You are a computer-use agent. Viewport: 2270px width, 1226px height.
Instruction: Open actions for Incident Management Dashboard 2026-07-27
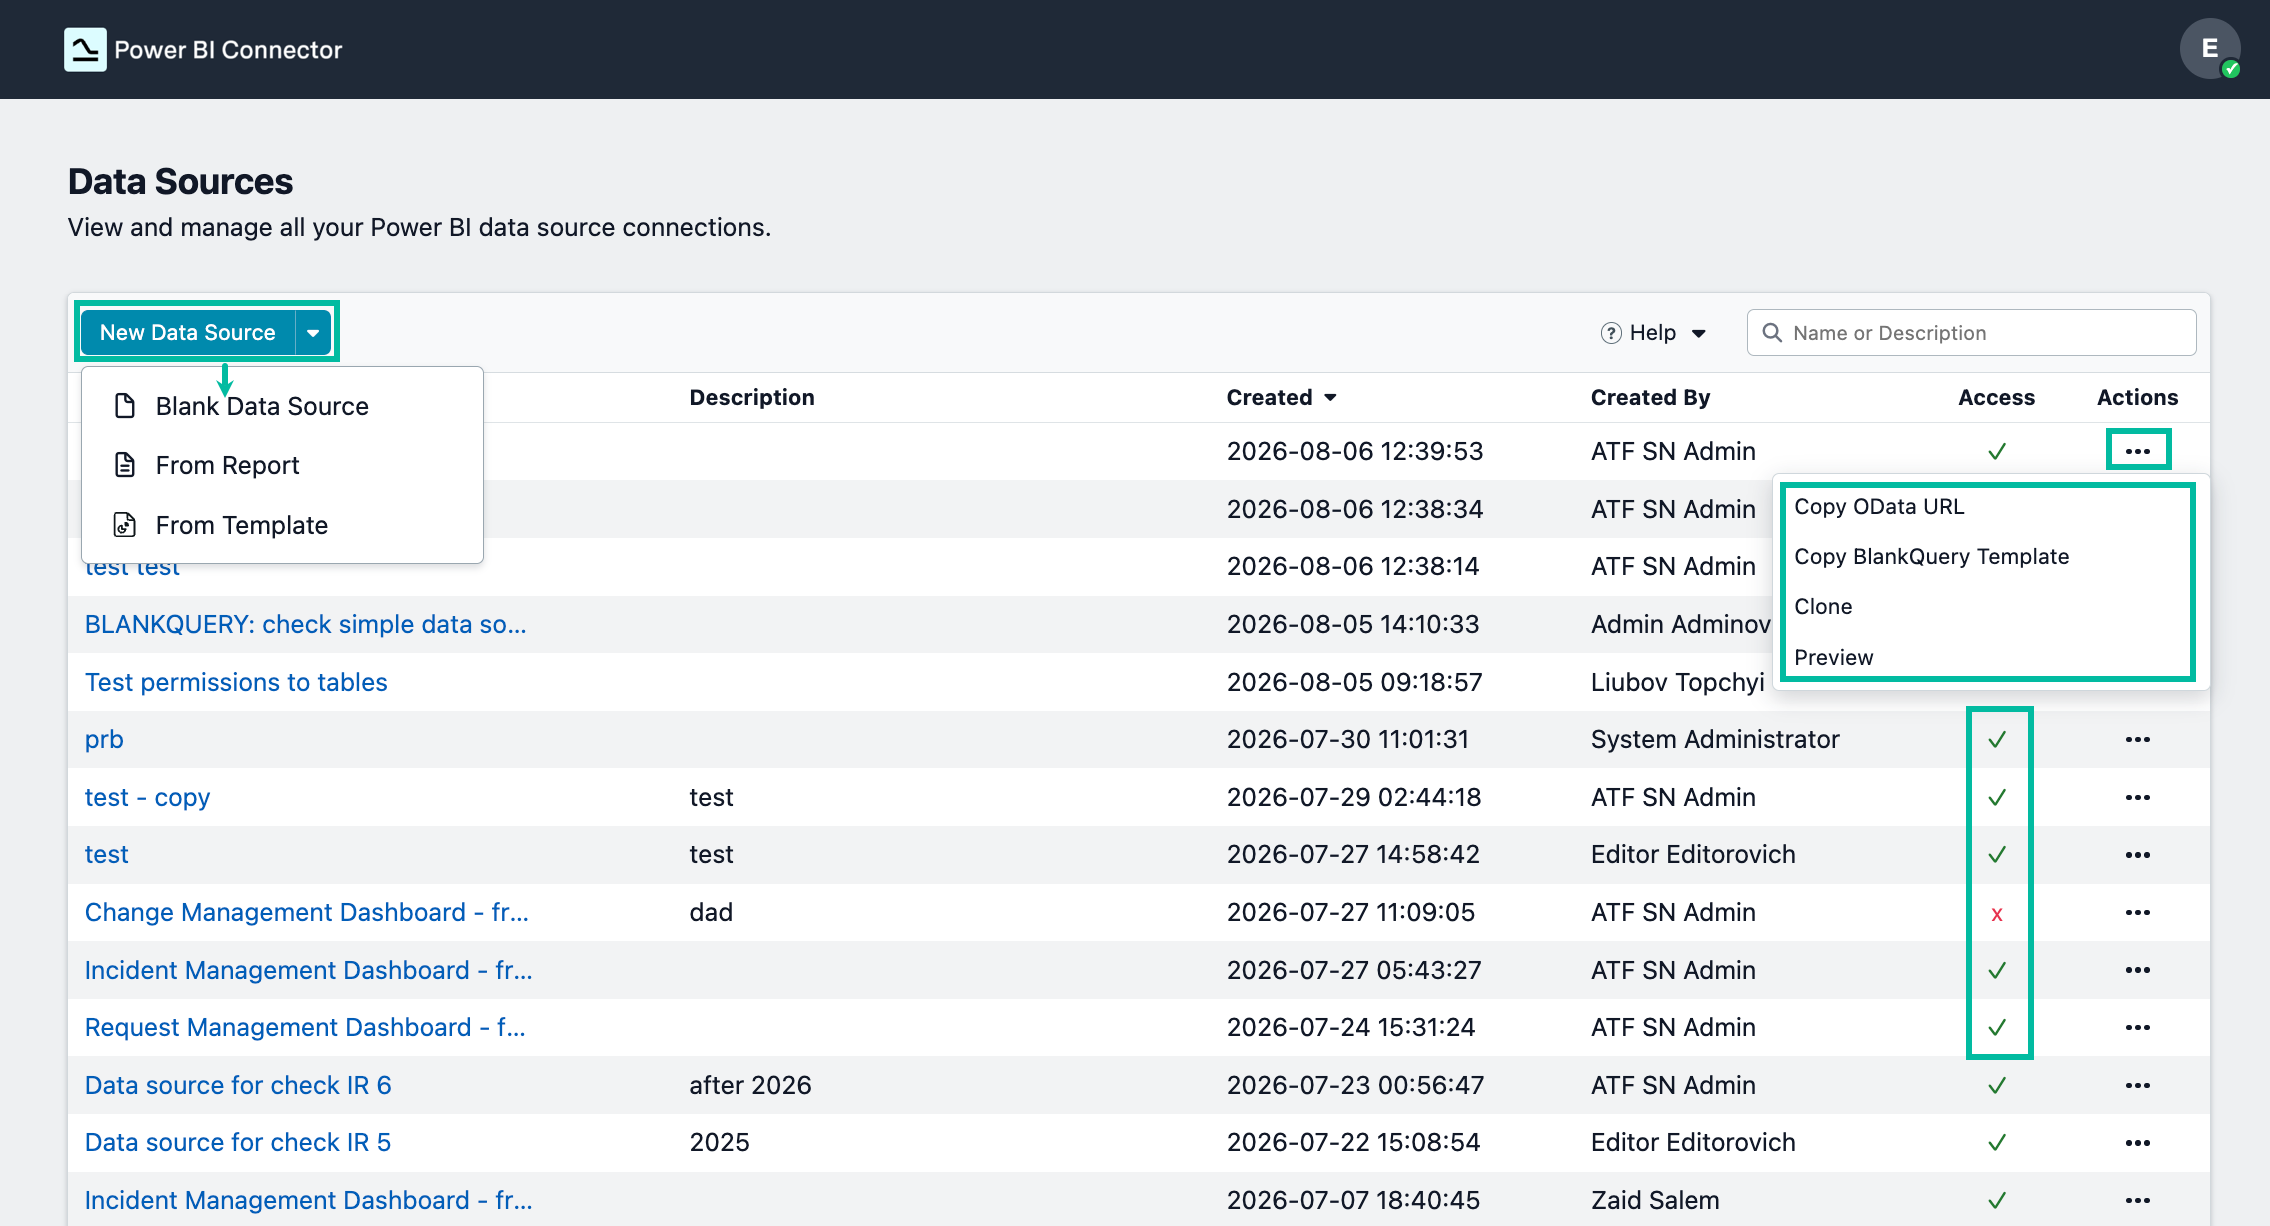point(2138,970)
